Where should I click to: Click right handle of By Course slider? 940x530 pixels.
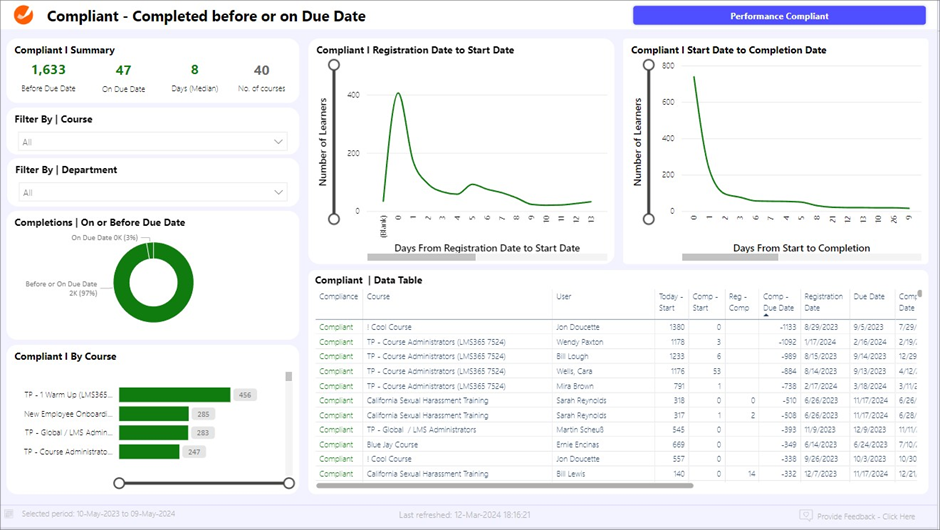[289, 483]
